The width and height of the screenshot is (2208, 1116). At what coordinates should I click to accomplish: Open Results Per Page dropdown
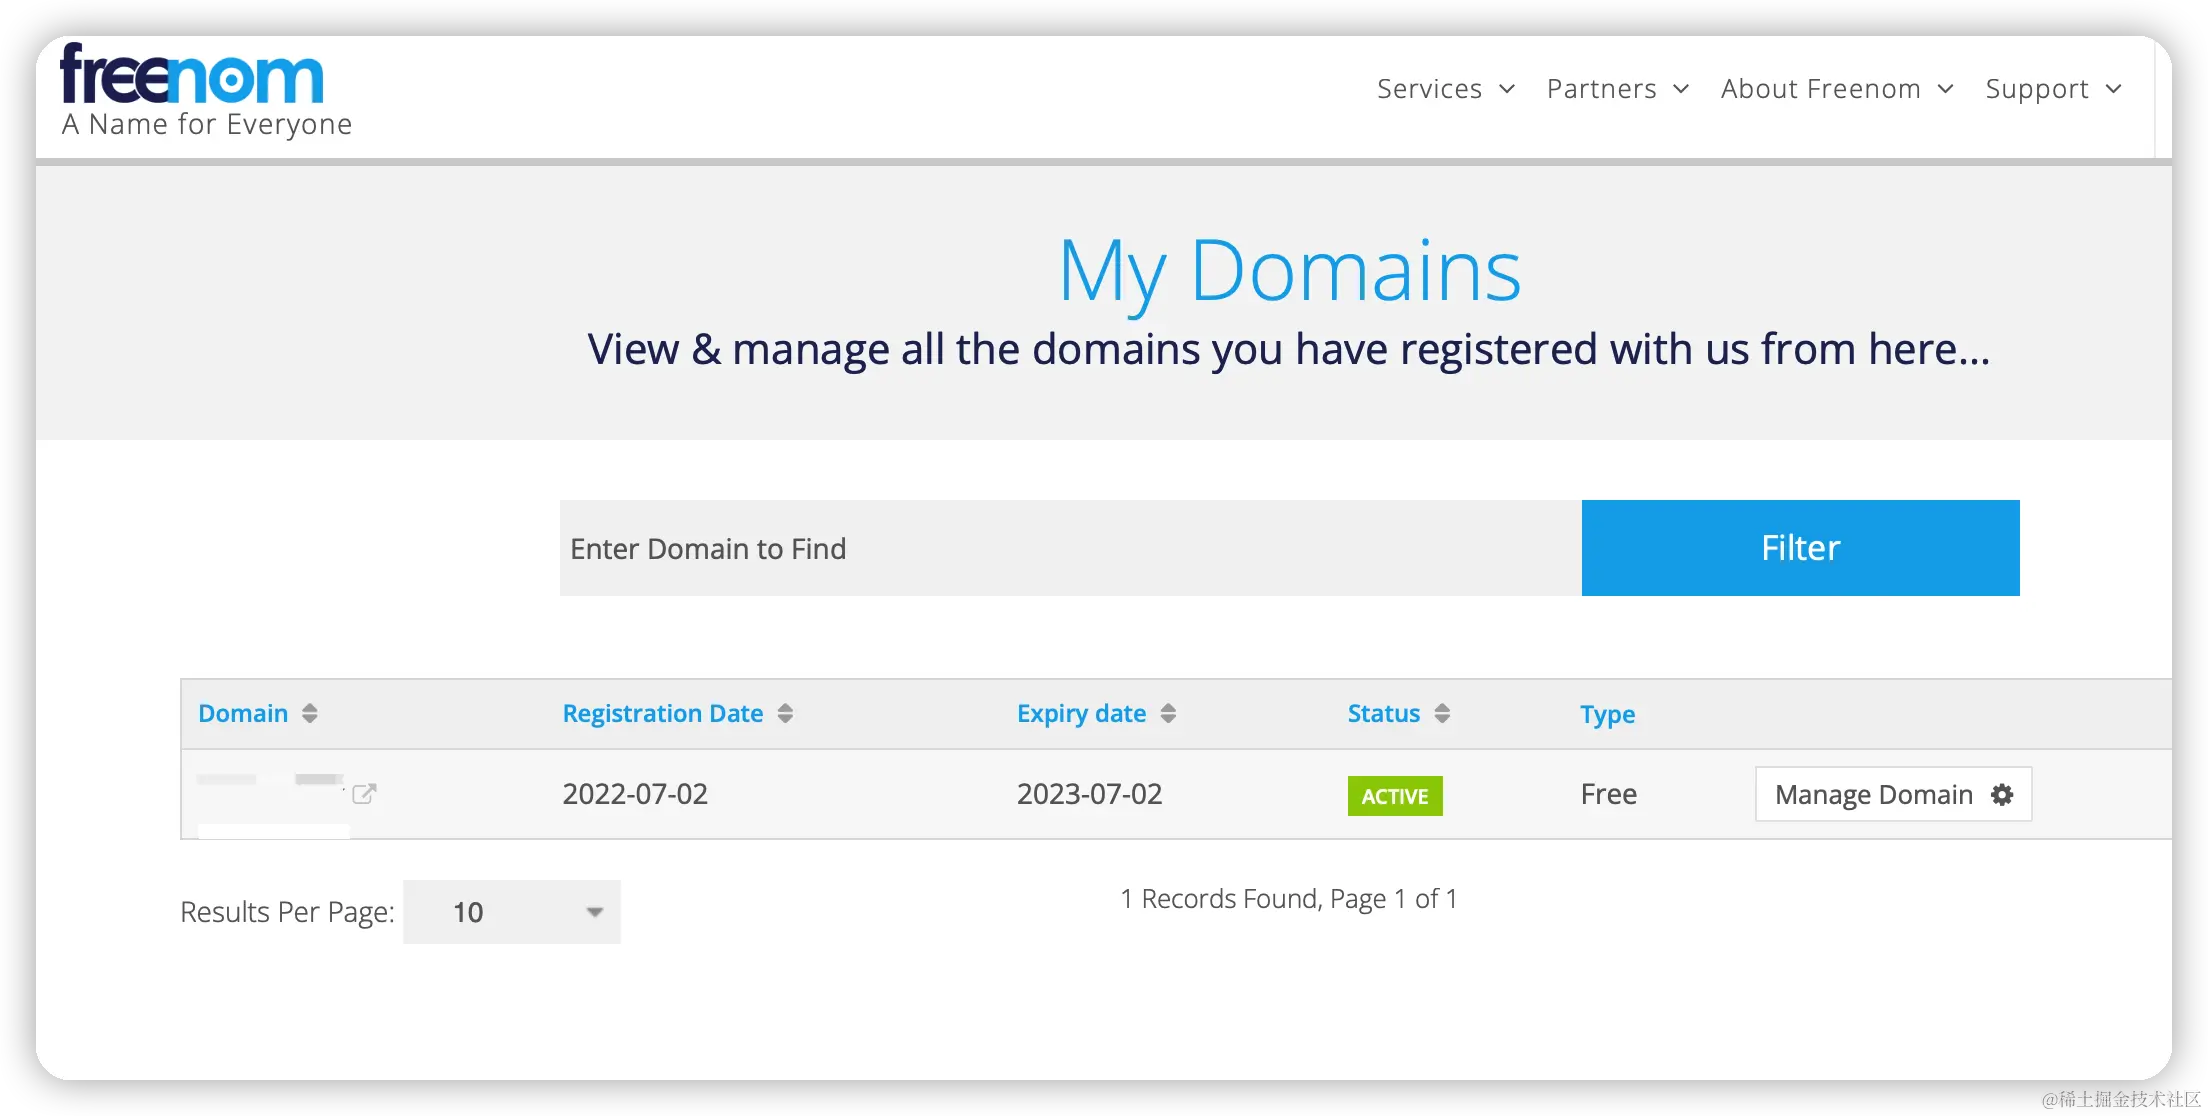512,912
